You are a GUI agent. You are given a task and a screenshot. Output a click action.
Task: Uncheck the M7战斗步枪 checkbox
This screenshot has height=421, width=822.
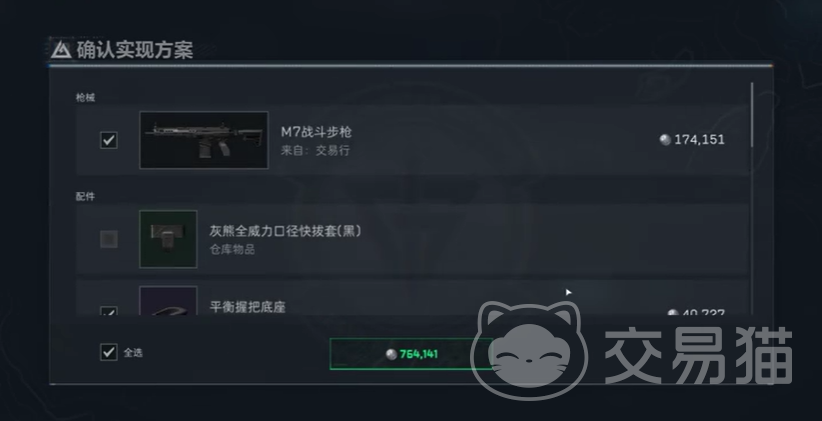(109, 140)
